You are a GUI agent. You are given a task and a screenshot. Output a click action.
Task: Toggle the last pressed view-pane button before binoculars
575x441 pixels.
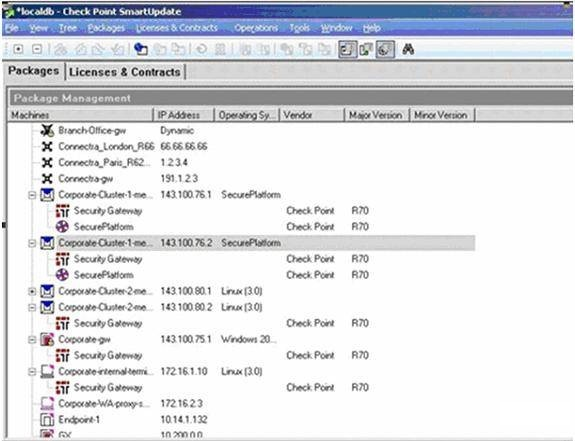[385, 49]
